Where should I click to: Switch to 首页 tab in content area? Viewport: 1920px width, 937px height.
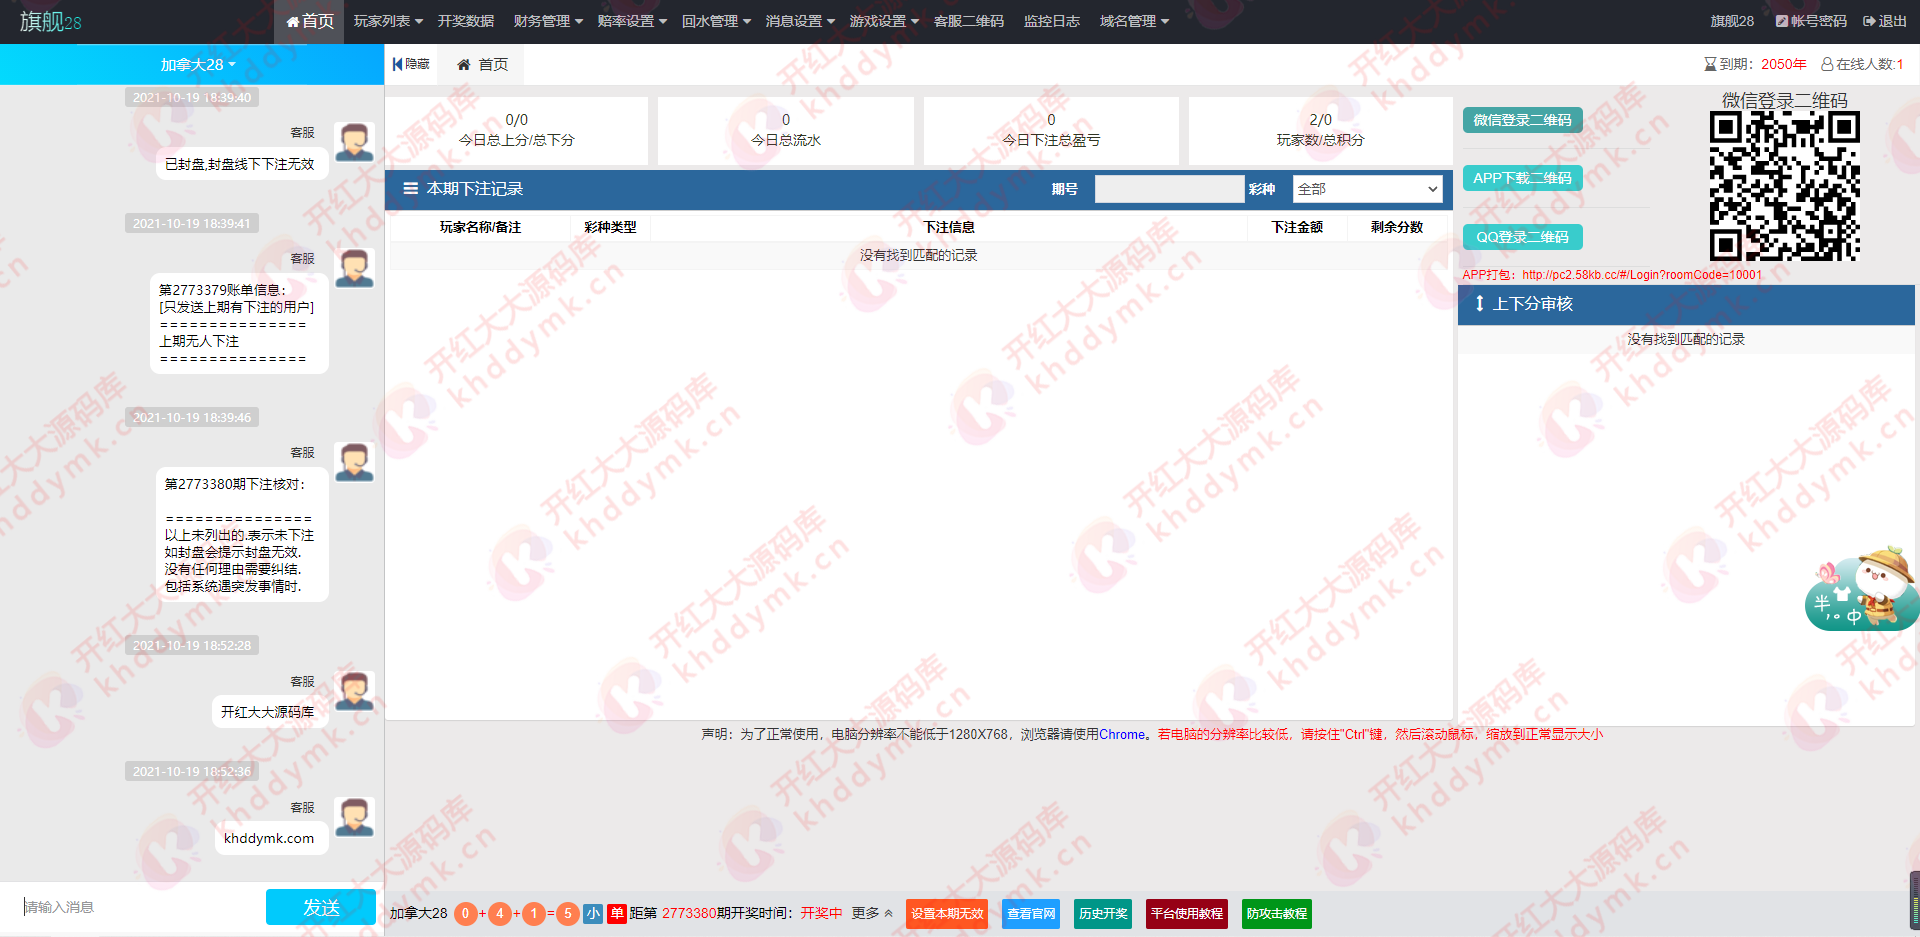(483, 64)
